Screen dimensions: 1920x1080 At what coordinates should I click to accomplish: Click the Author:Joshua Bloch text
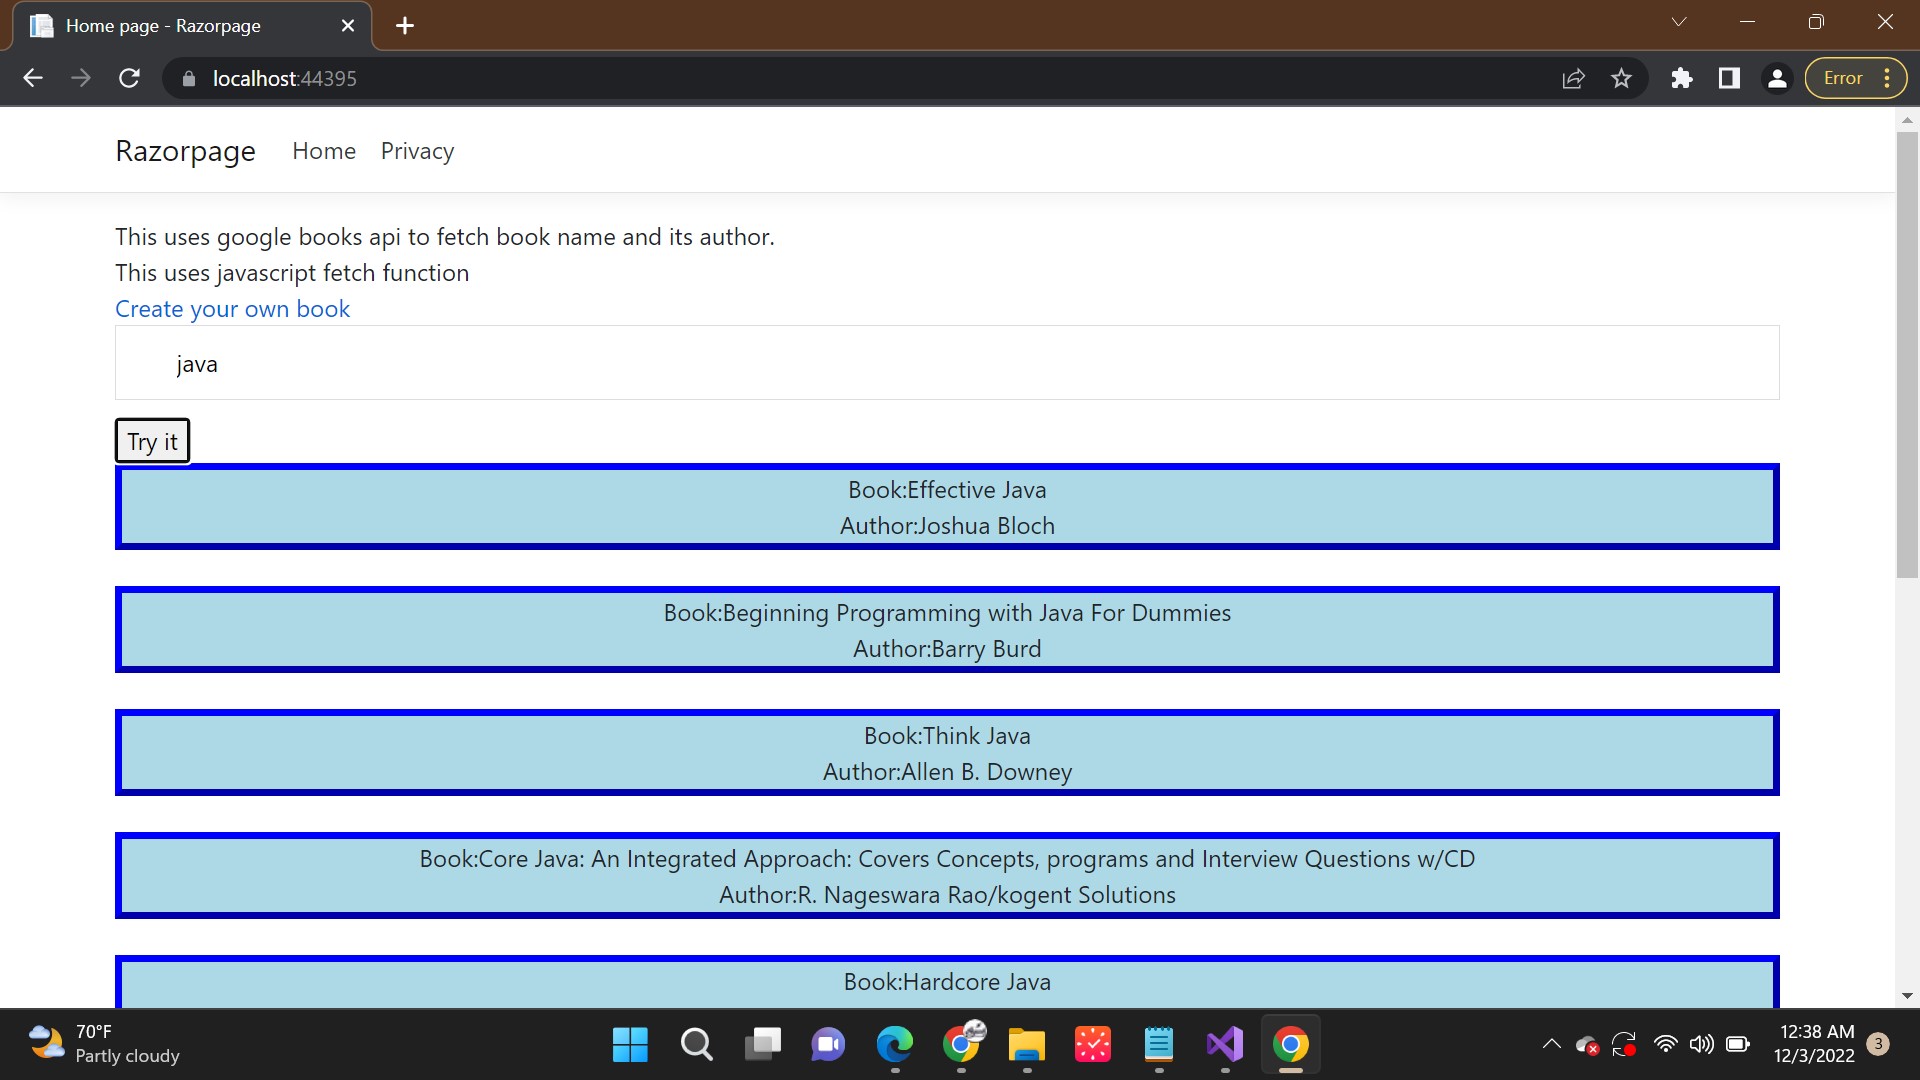(x=947, y=526)
